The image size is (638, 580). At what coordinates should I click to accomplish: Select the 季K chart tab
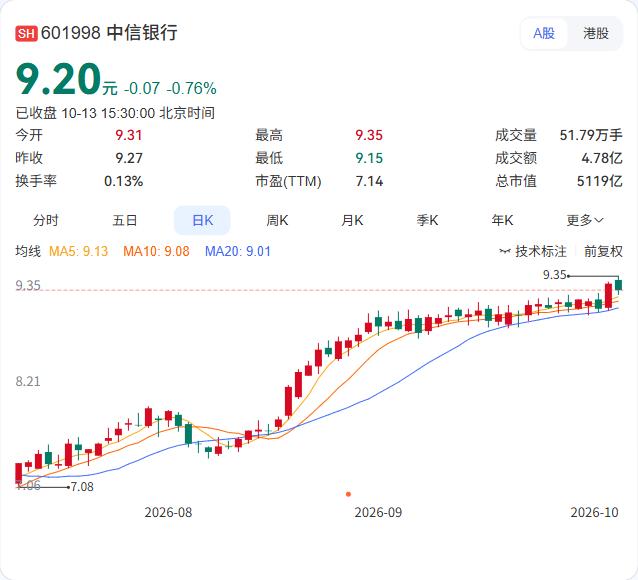pos(427,221)
